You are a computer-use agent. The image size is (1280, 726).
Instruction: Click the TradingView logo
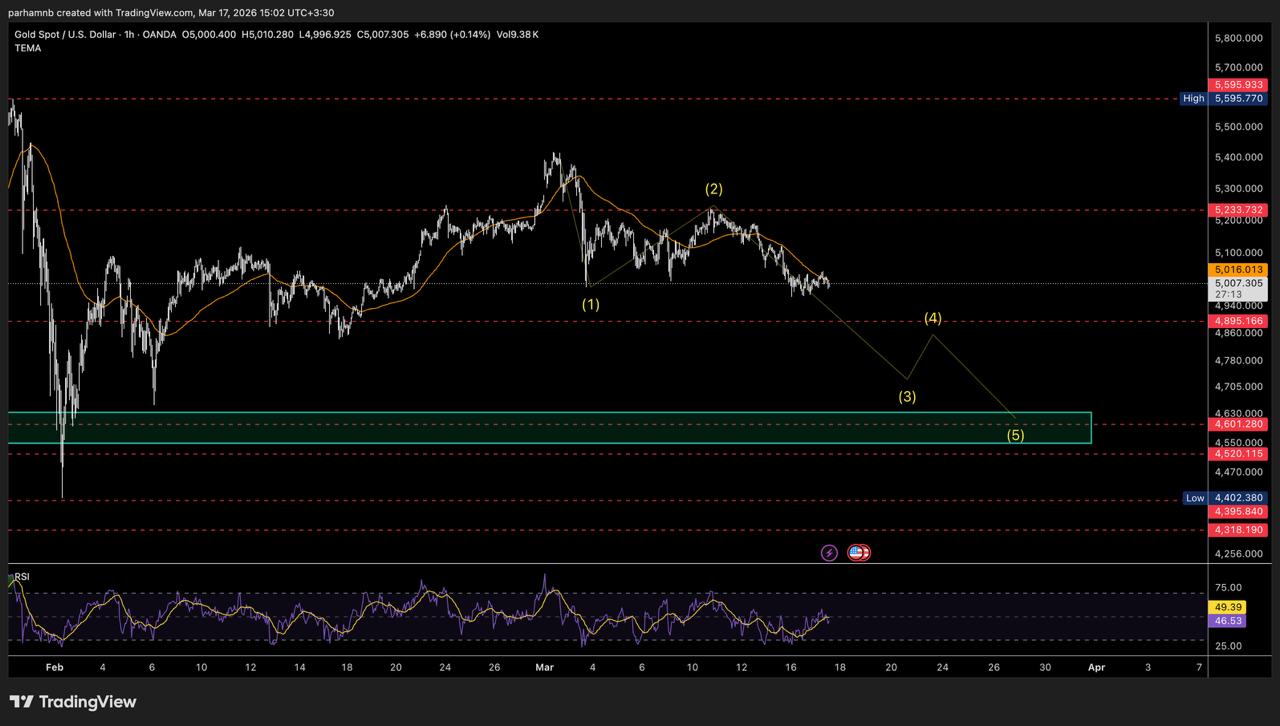[x=73, y=702]
